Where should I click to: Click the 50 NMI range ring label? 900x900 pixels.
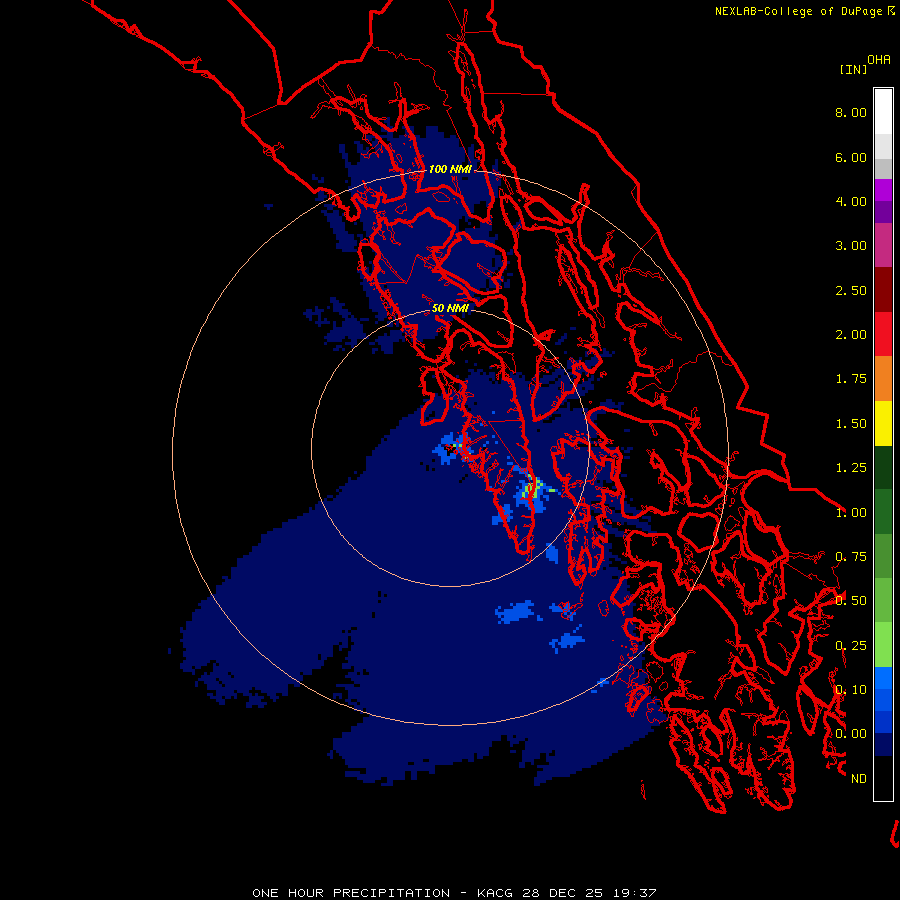[450, 308]
